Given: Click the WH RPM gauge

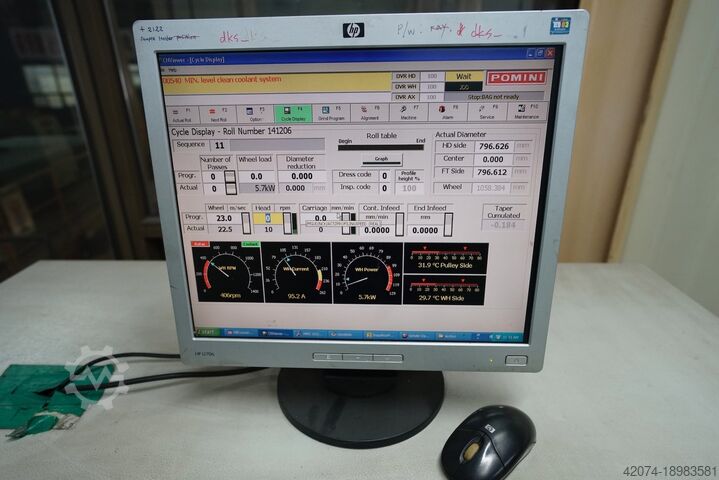Looking at the screenshot, I should coord(229,272).
